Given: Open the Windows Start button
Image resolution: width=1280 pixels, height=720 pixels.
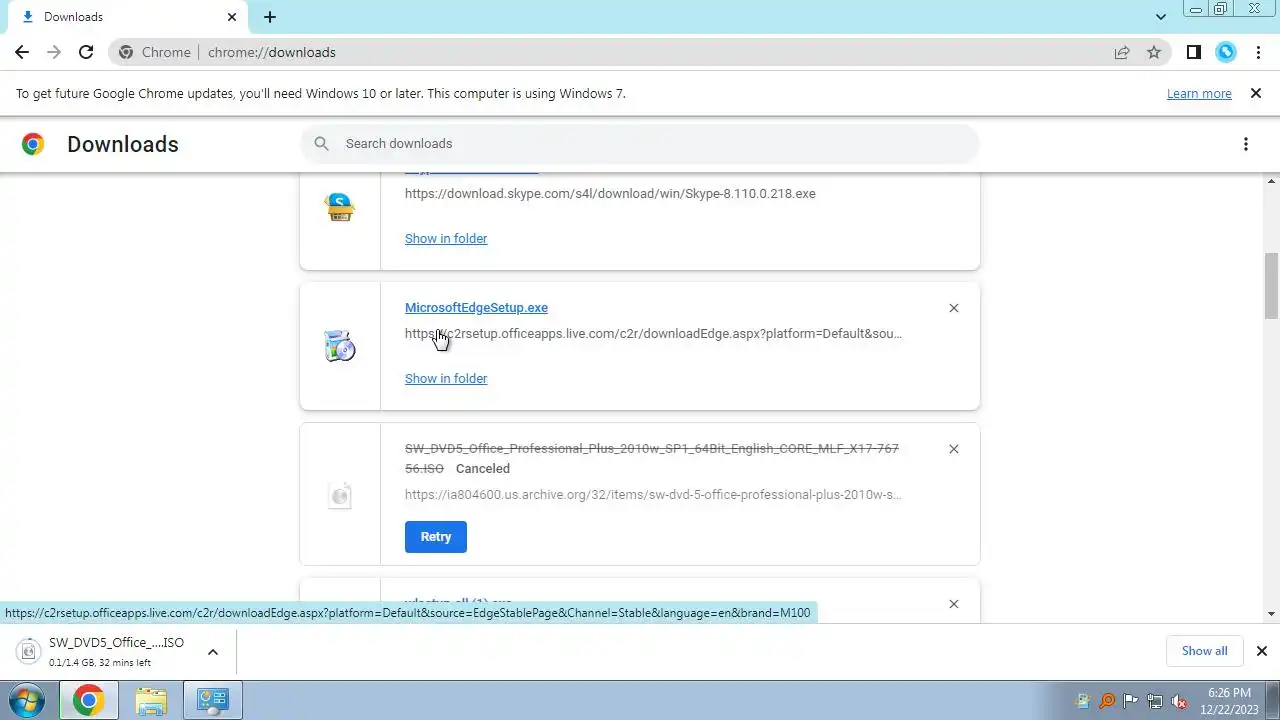Looking at the screenshot, I should point(26,700).
